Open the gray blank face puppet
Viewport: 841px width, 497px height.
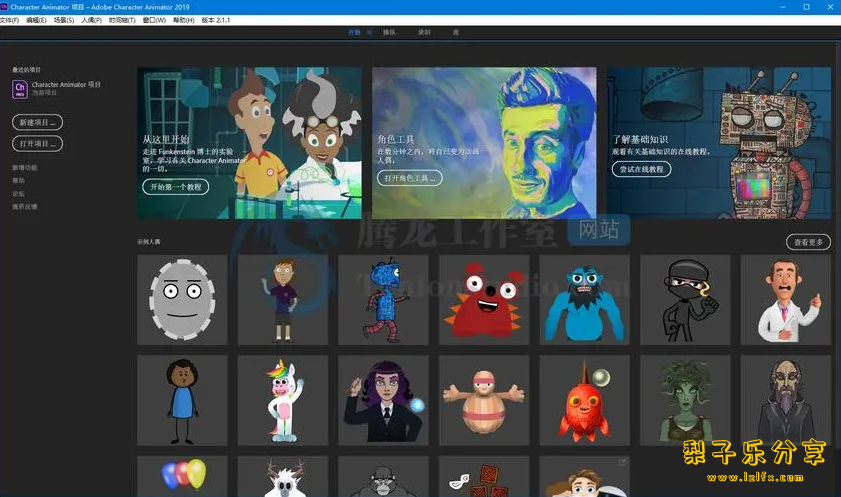coord(182,300)
